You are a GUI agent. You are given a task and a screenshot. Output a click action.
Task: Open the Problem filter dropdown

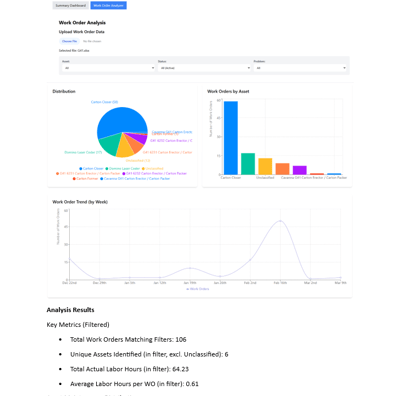tap(300, 68)
